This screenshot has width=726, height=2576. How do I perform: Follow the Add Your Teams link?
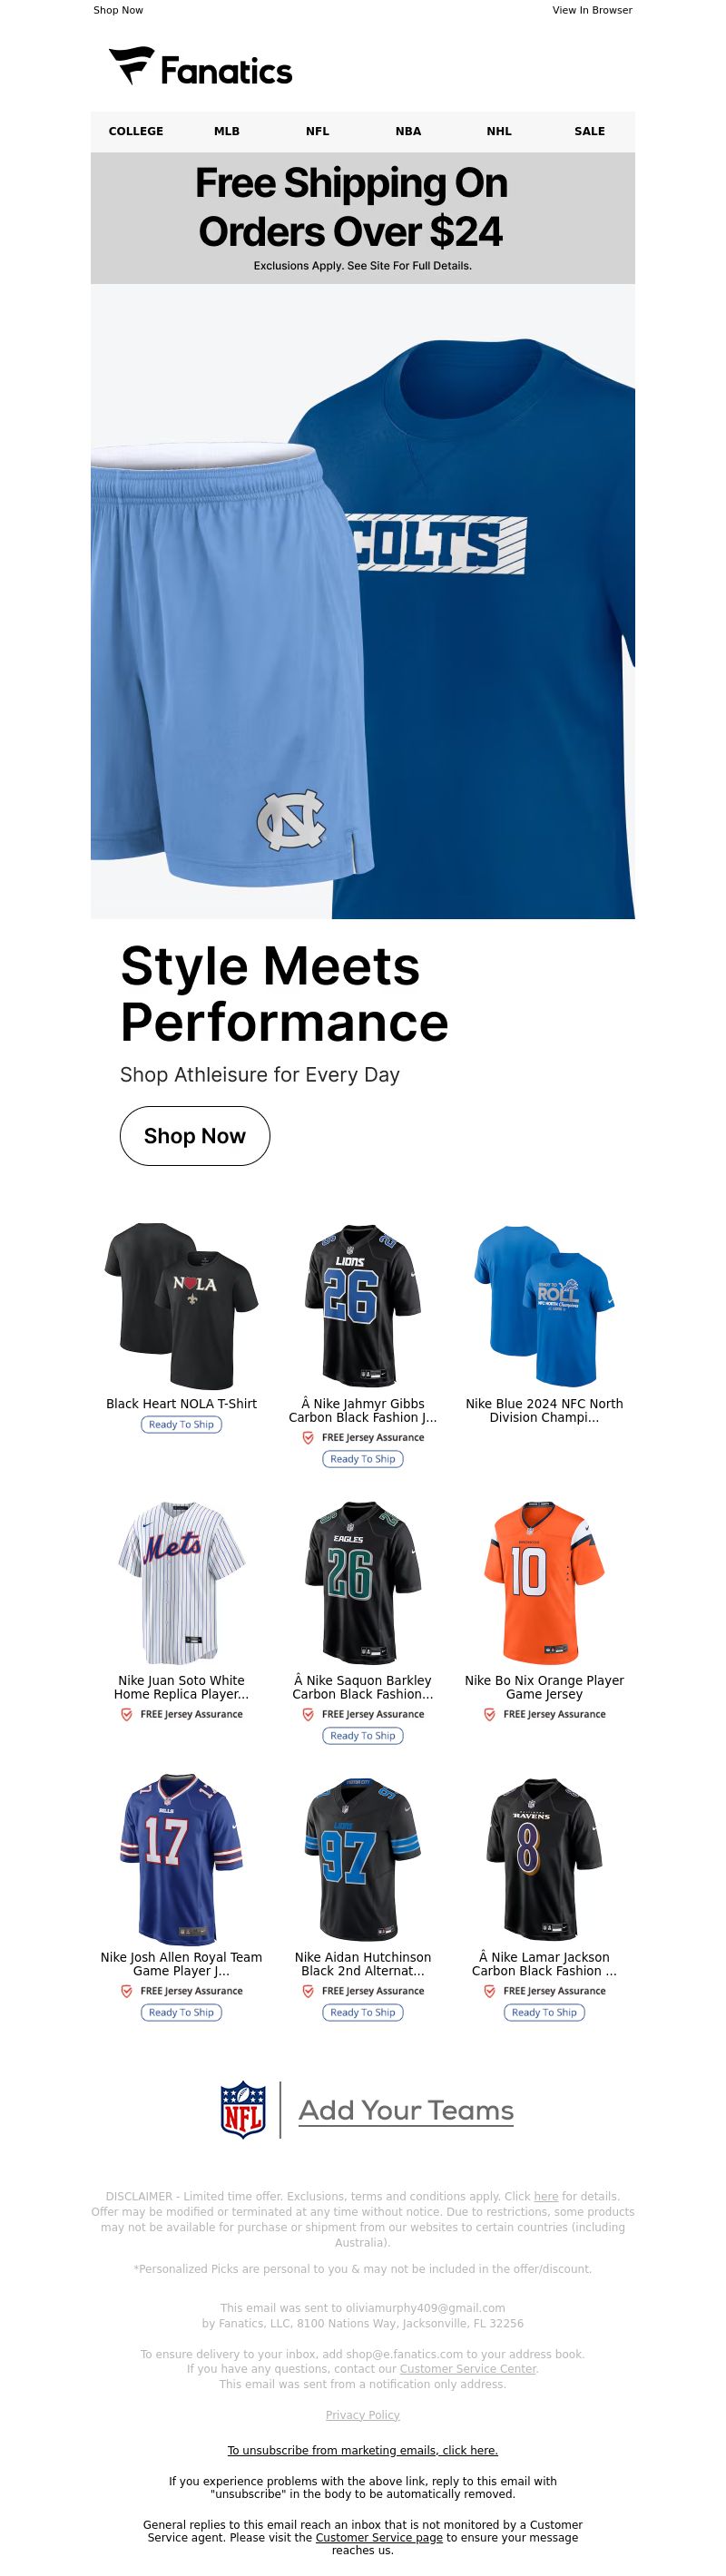click(406, 2110)
